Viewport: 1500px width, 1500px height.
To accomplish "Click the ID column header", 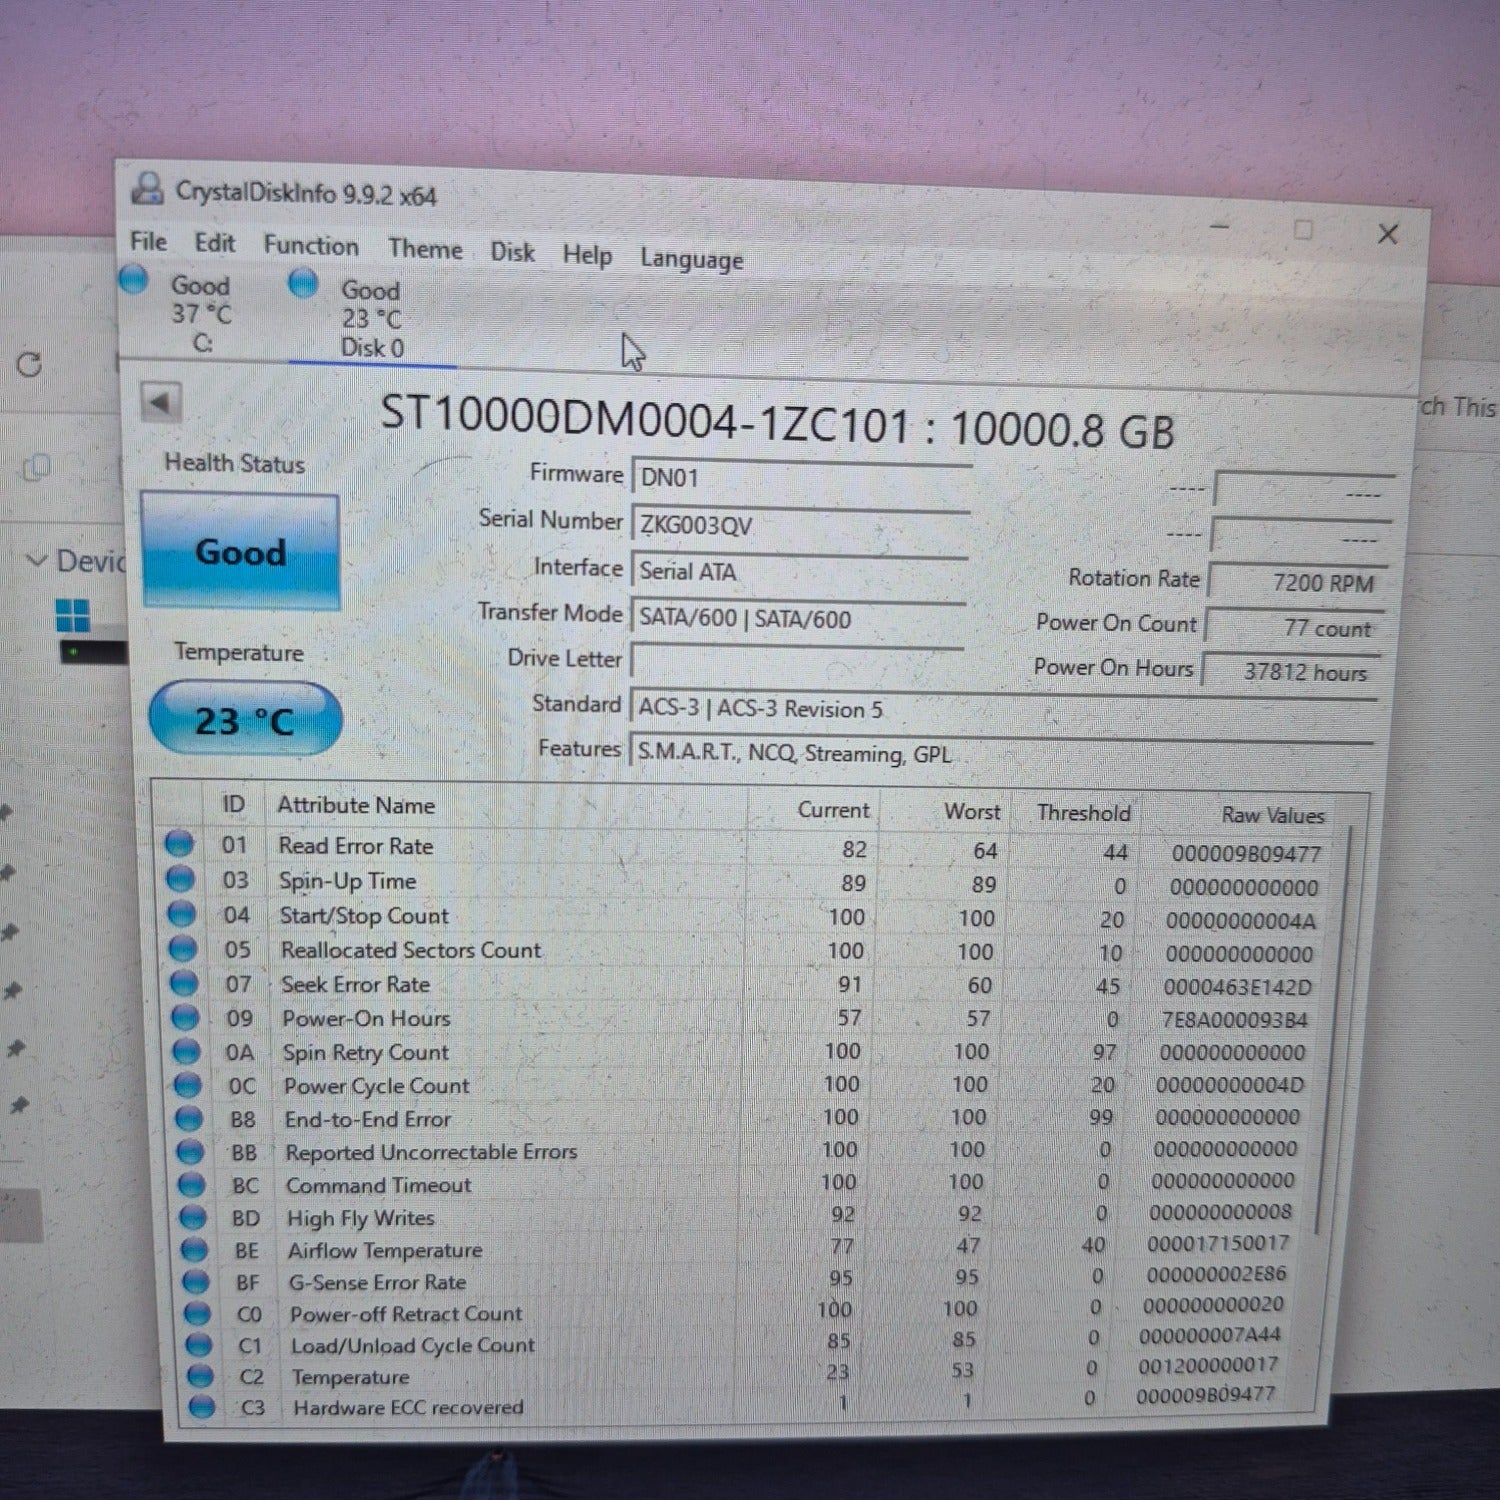I will (233, 804).
